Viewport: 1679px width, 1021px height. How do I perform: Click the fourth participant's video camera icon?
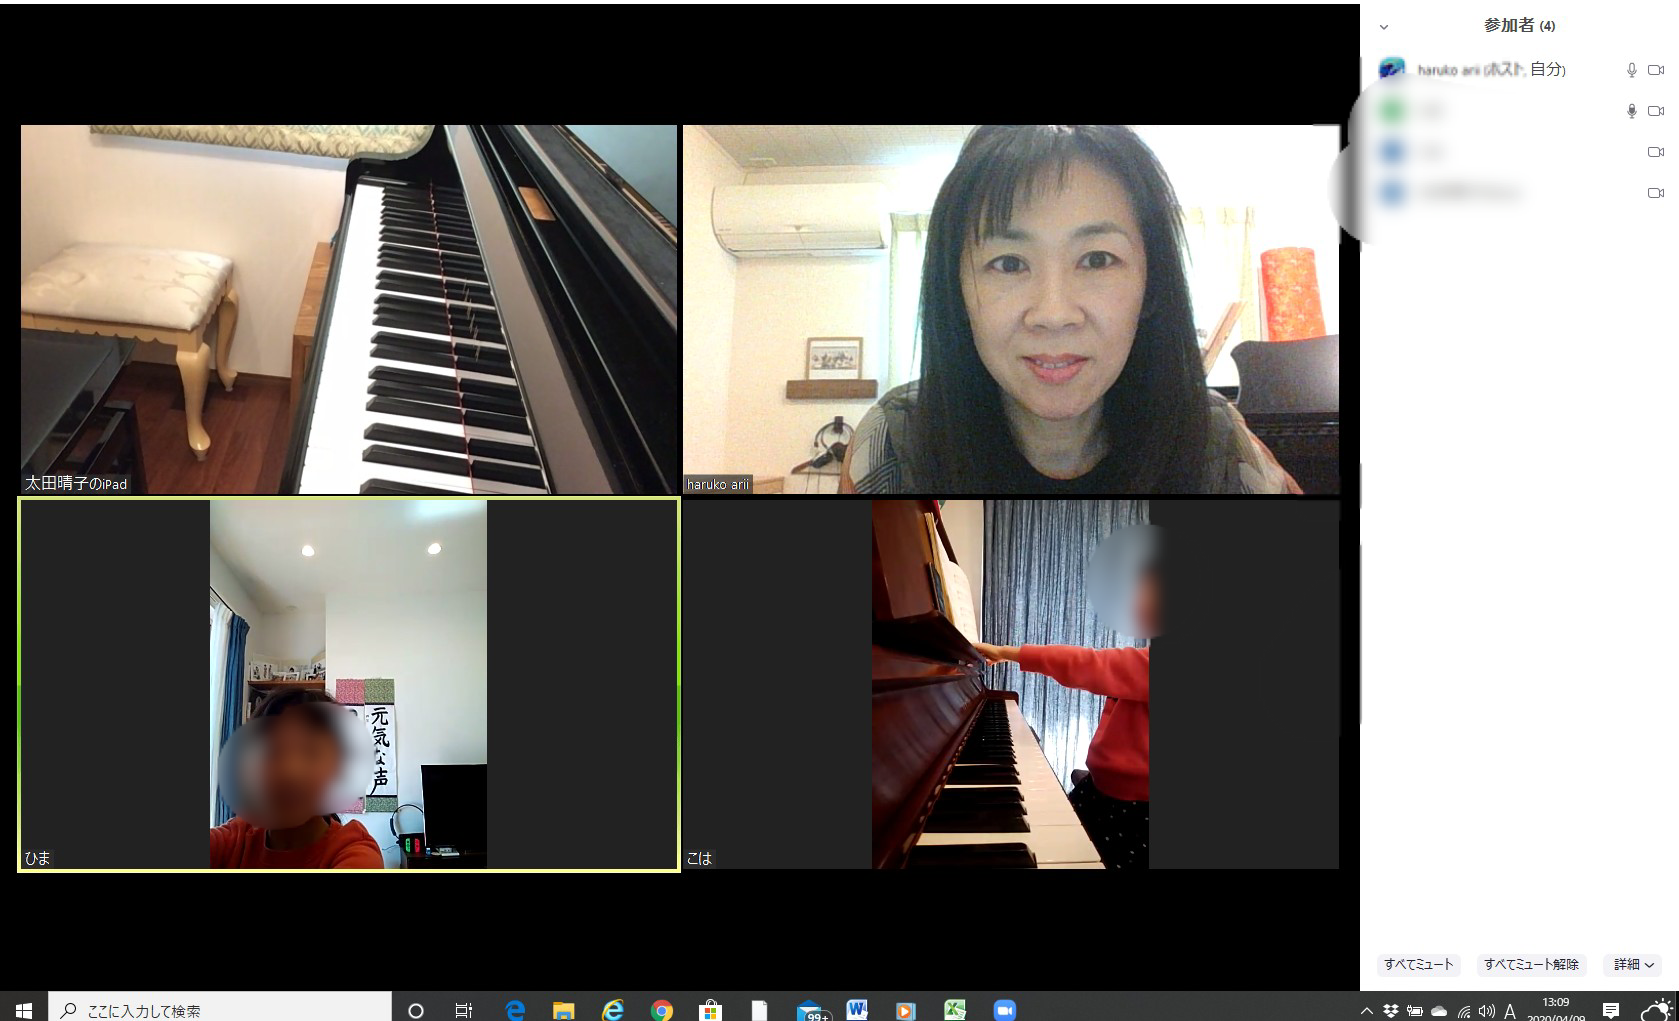pyautogui.click(x=1655, y=192)
